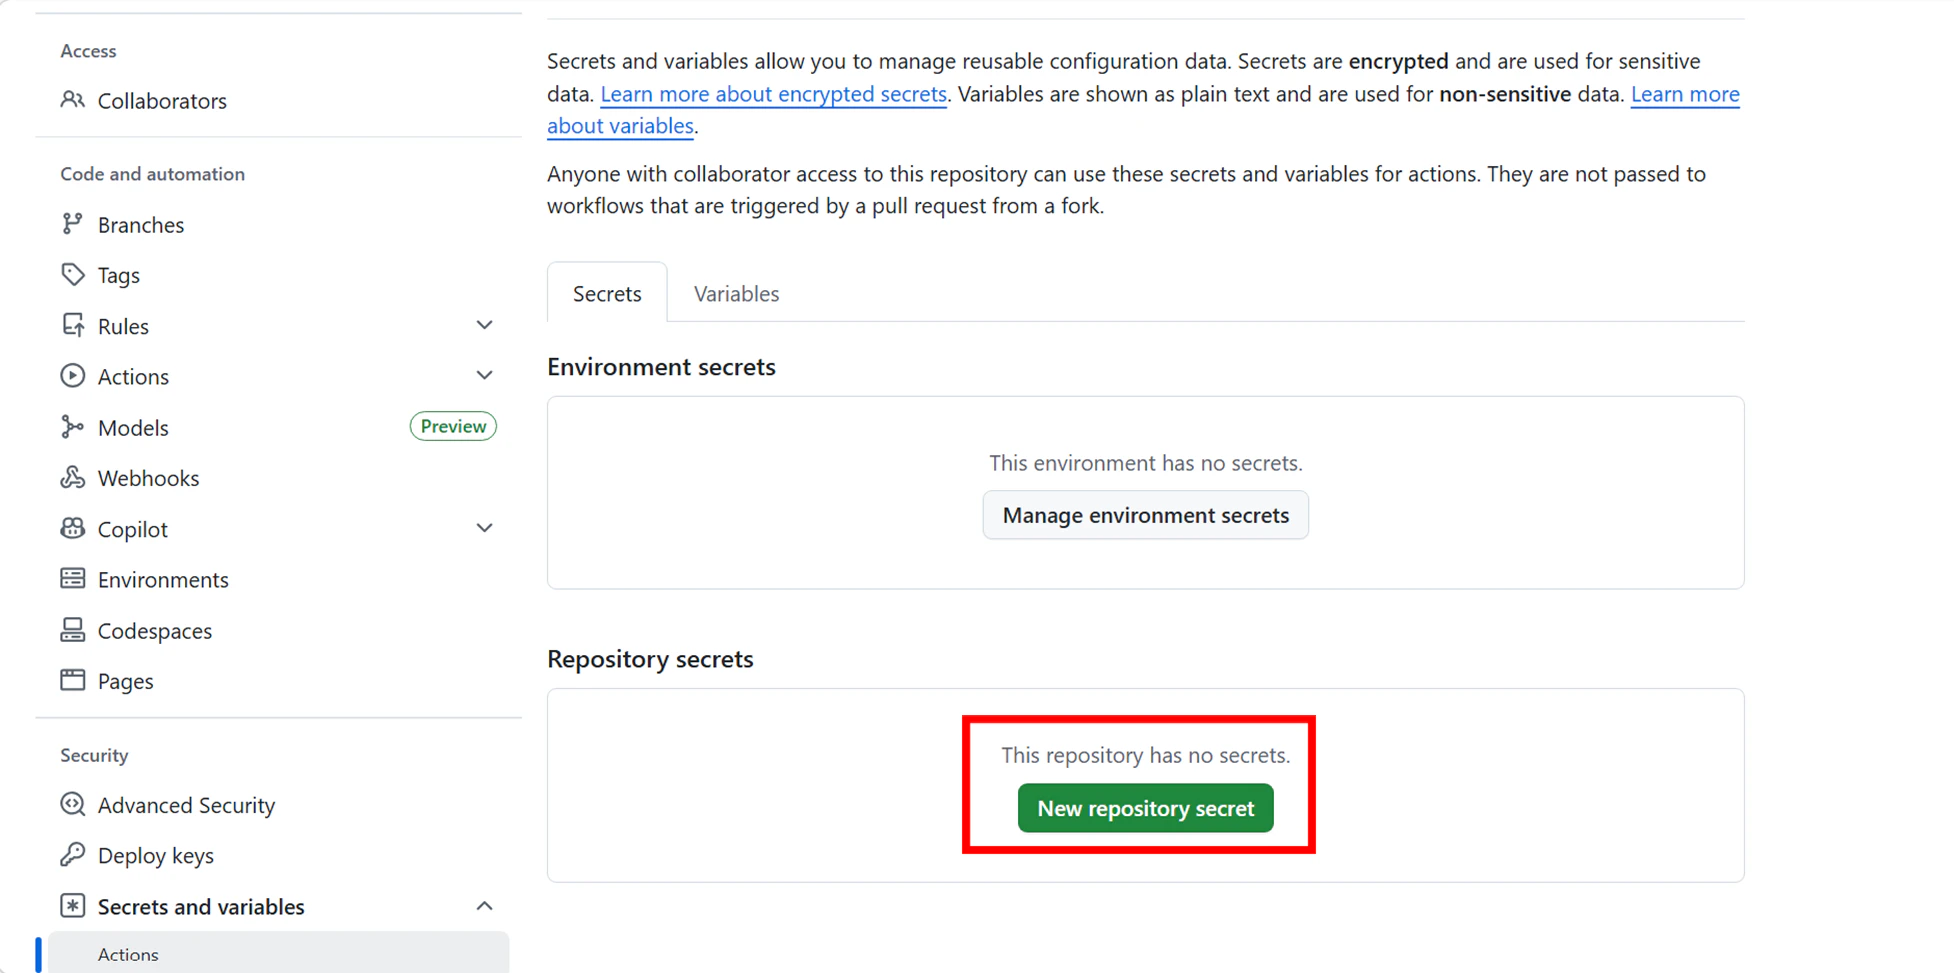Click the New repository secret button
The height and width of the screenshot is (973, 1954).
click(x=1145, y=808)
